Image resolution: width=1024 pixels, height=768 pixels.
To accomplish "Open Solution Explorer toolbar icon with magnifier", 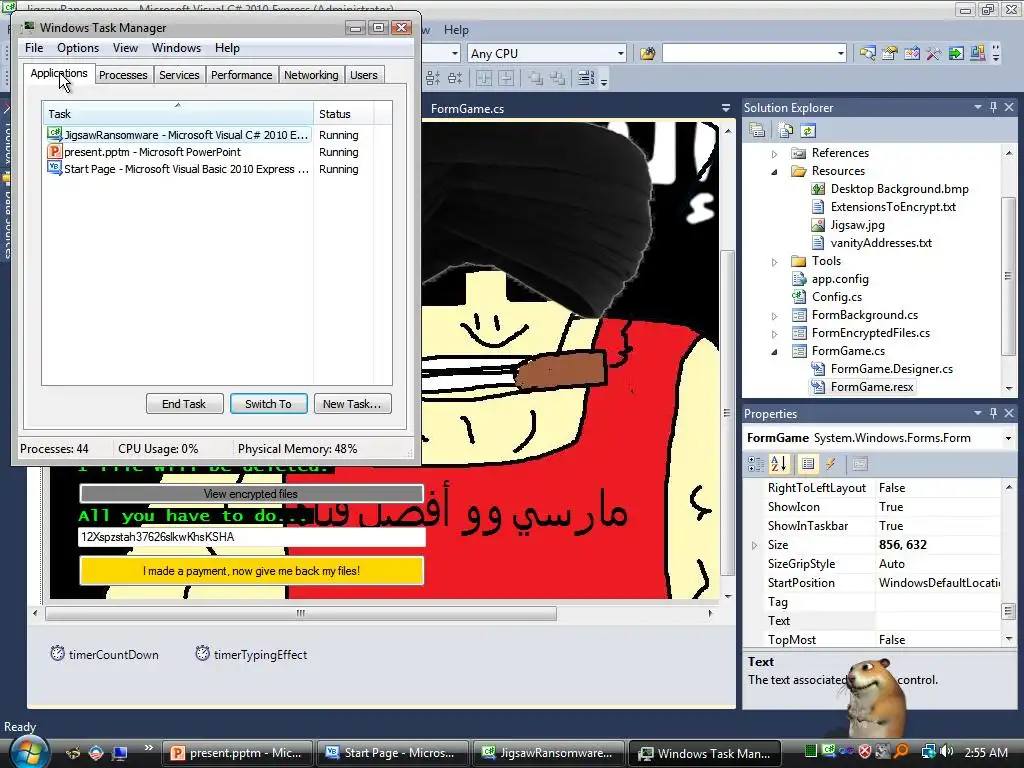I will click(868, 54).
